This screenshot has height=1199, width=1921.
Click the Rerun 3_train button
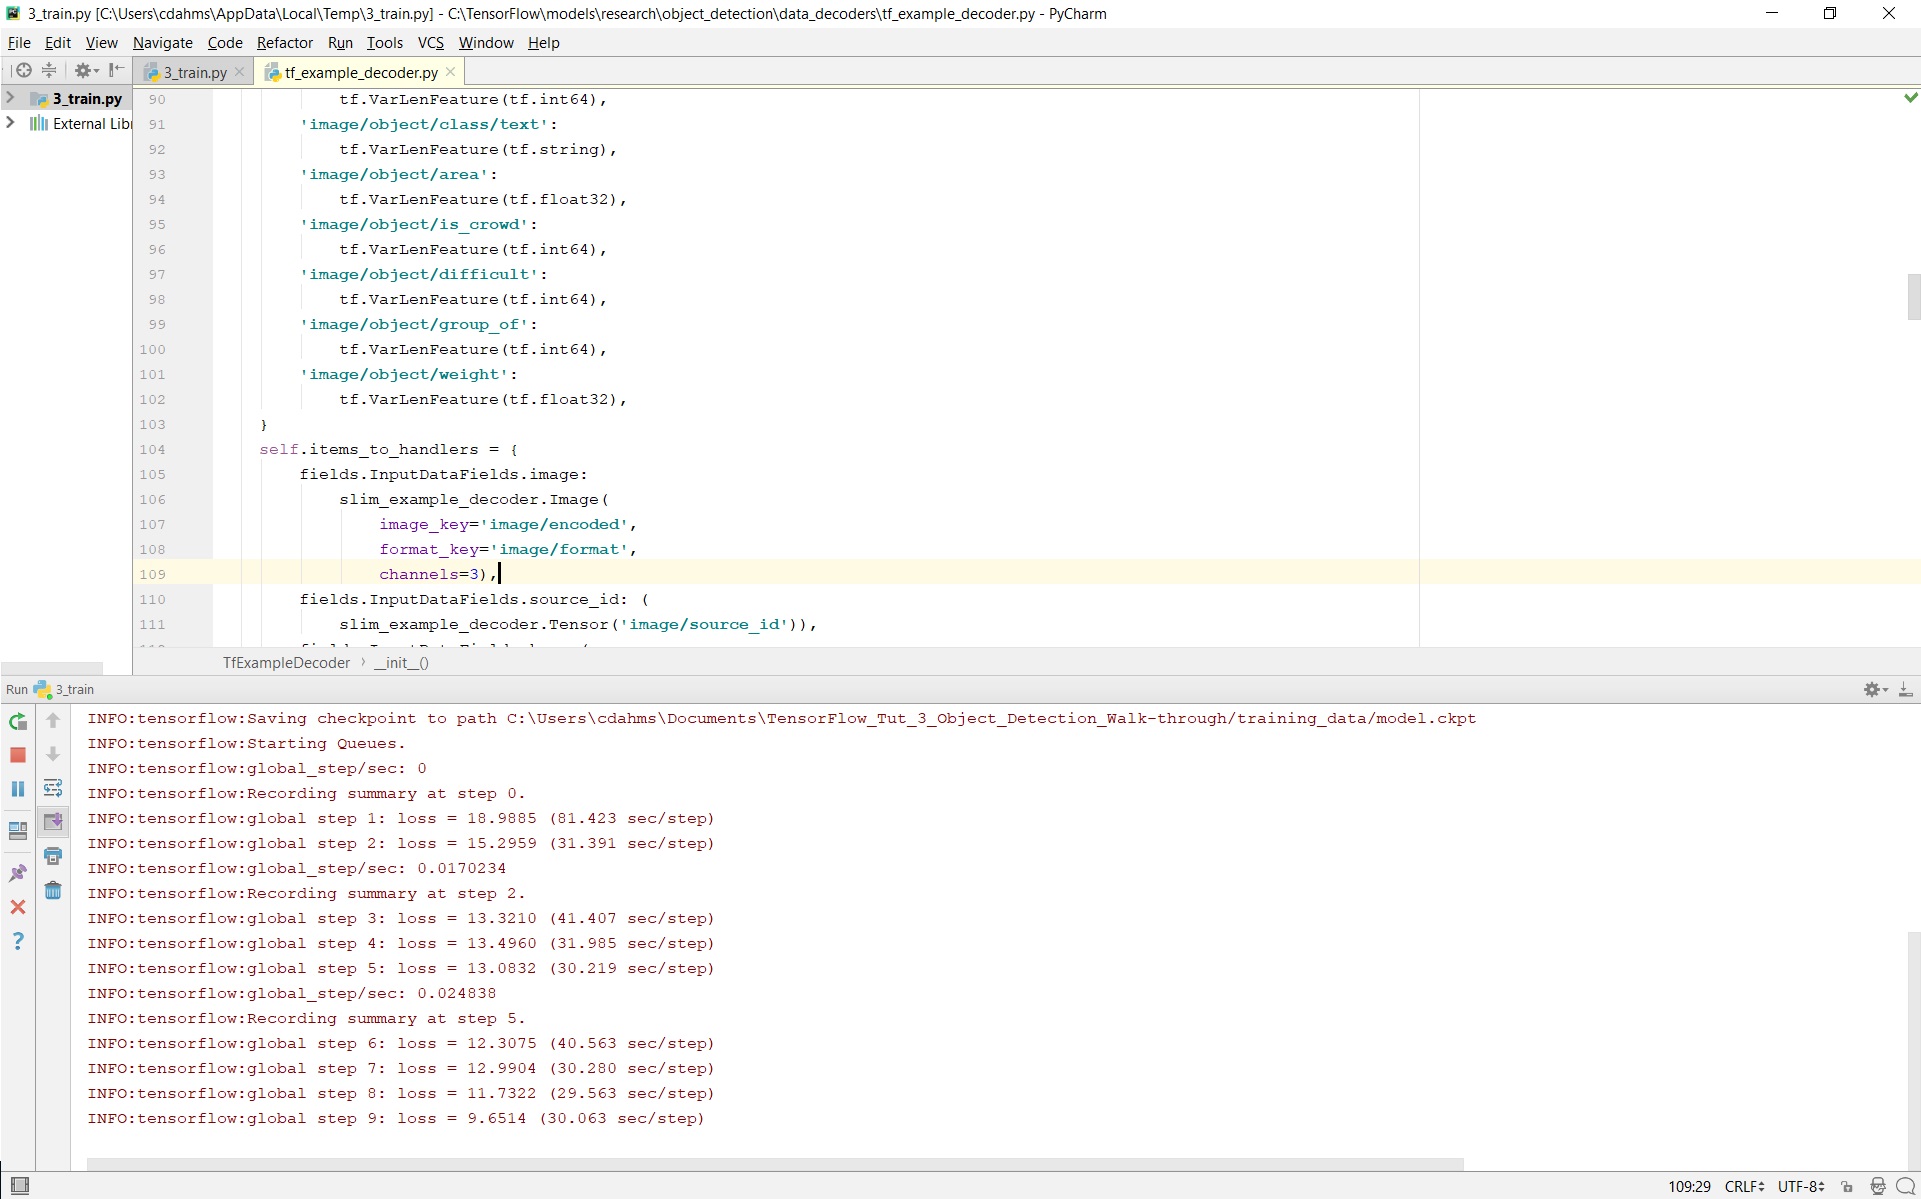18,721
